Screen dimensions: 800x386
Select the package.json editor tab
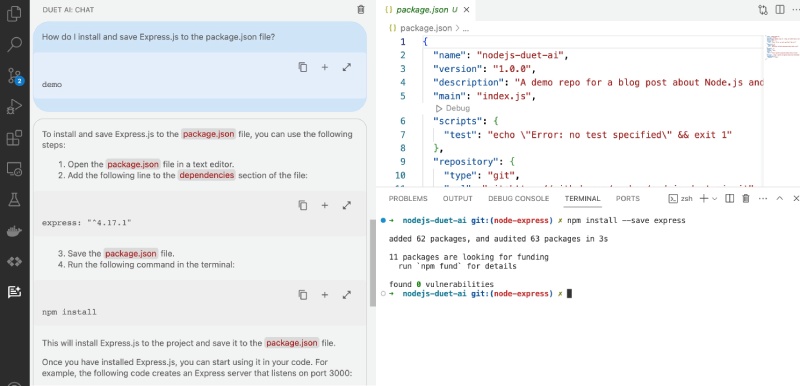[x=427, y=10]
